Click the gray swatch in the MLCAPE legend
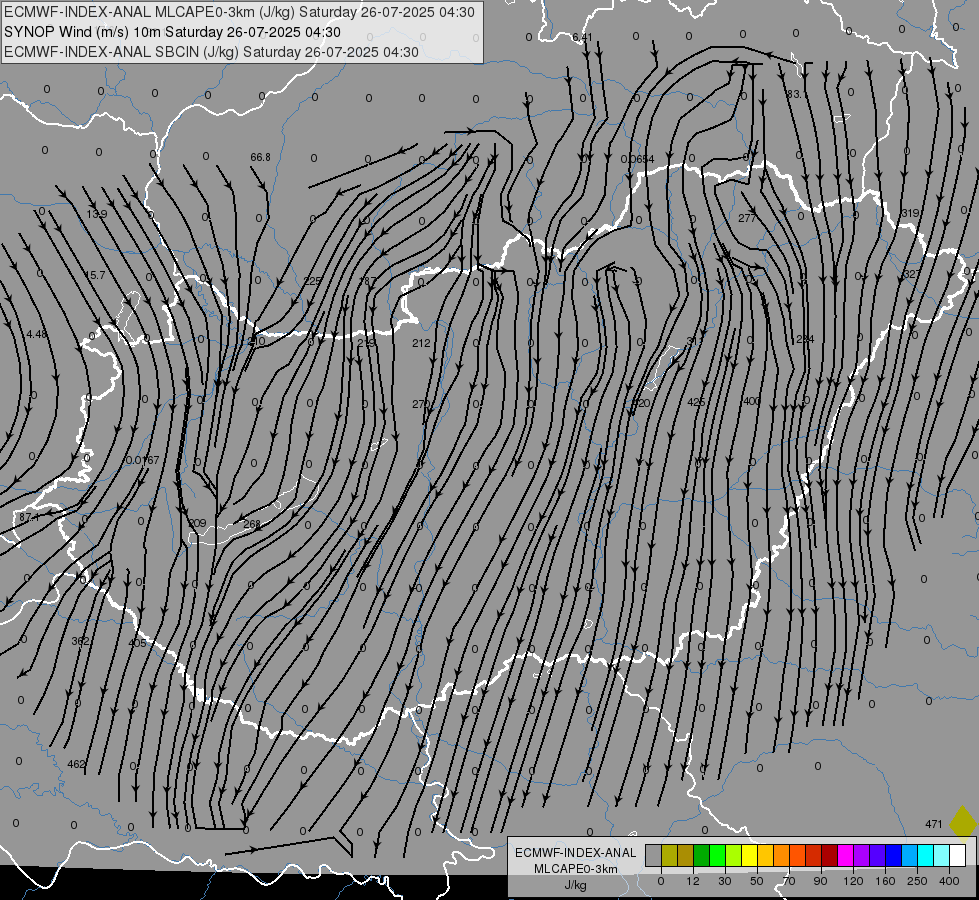This screenshot has width=979, height=900. point(653,855)
